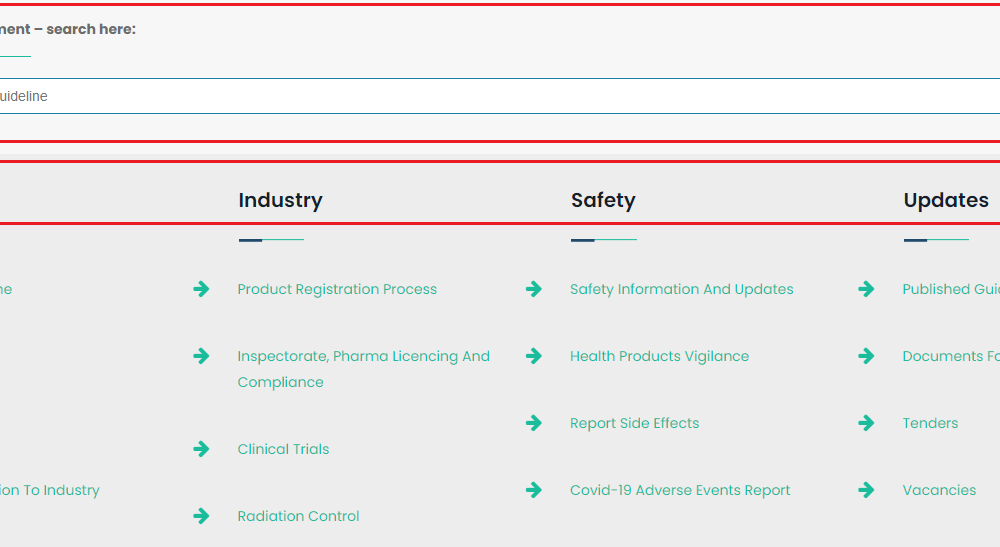Open Radiation Control link
The width and height of the screenshot is (1000, 547).
coord(298,516)
